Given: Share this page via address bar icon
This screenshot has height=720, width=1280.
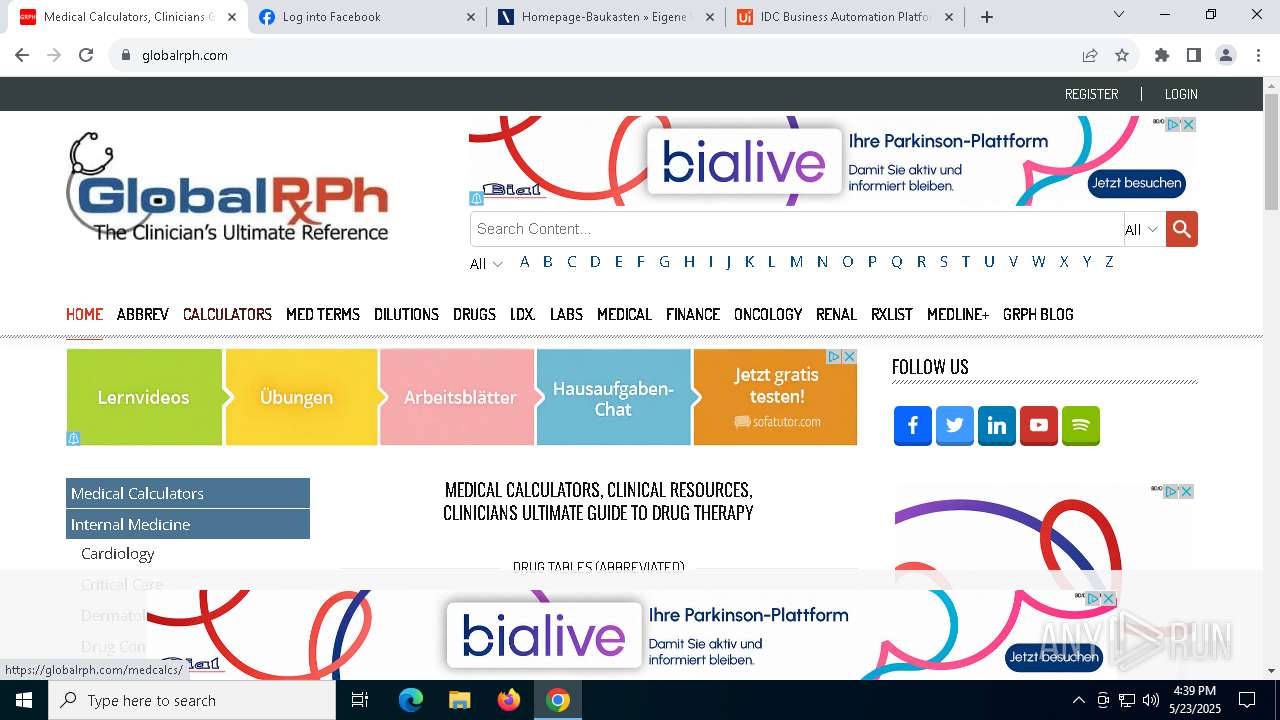Looking at the screenshot, I should coord(1090,55).
